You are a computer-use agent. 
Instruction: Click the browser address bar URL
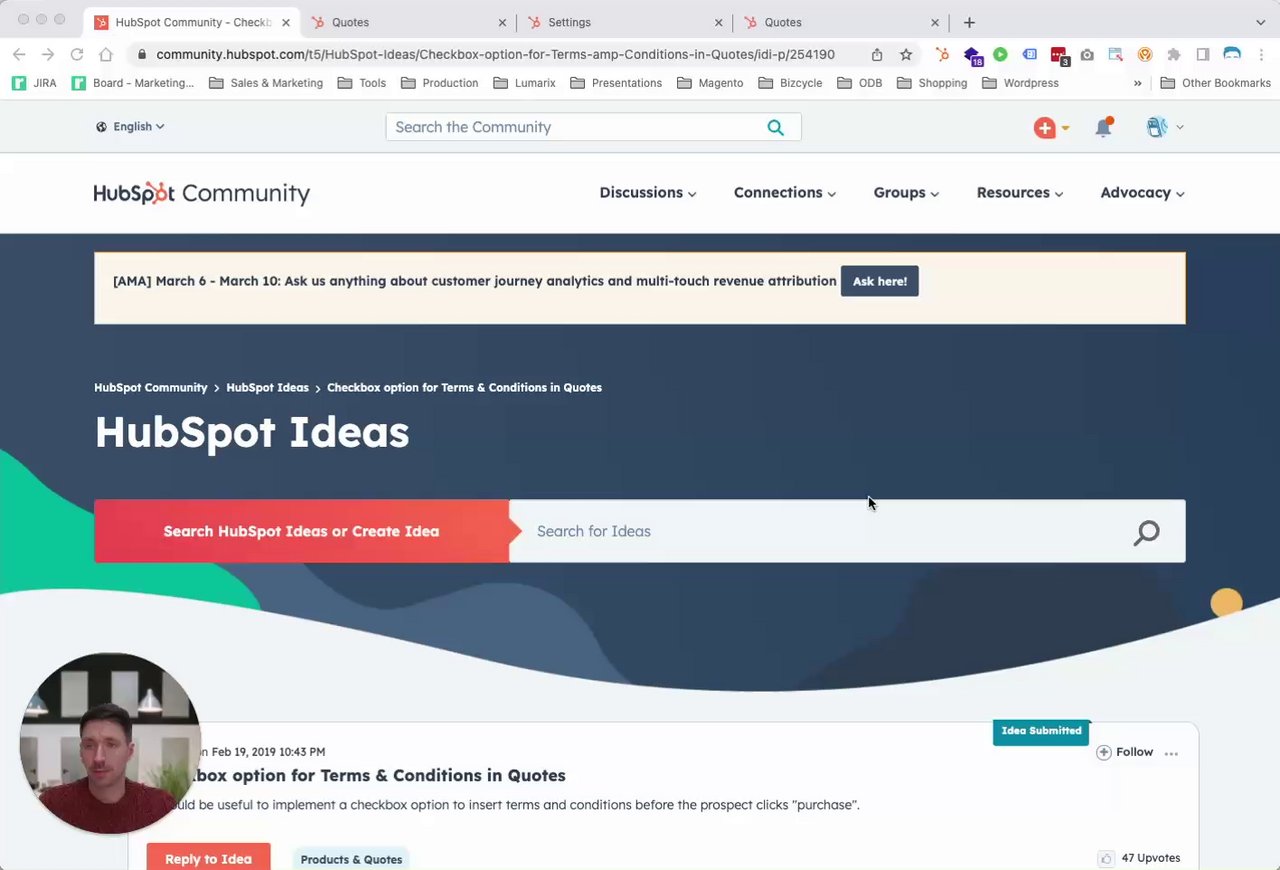point(495,54)
